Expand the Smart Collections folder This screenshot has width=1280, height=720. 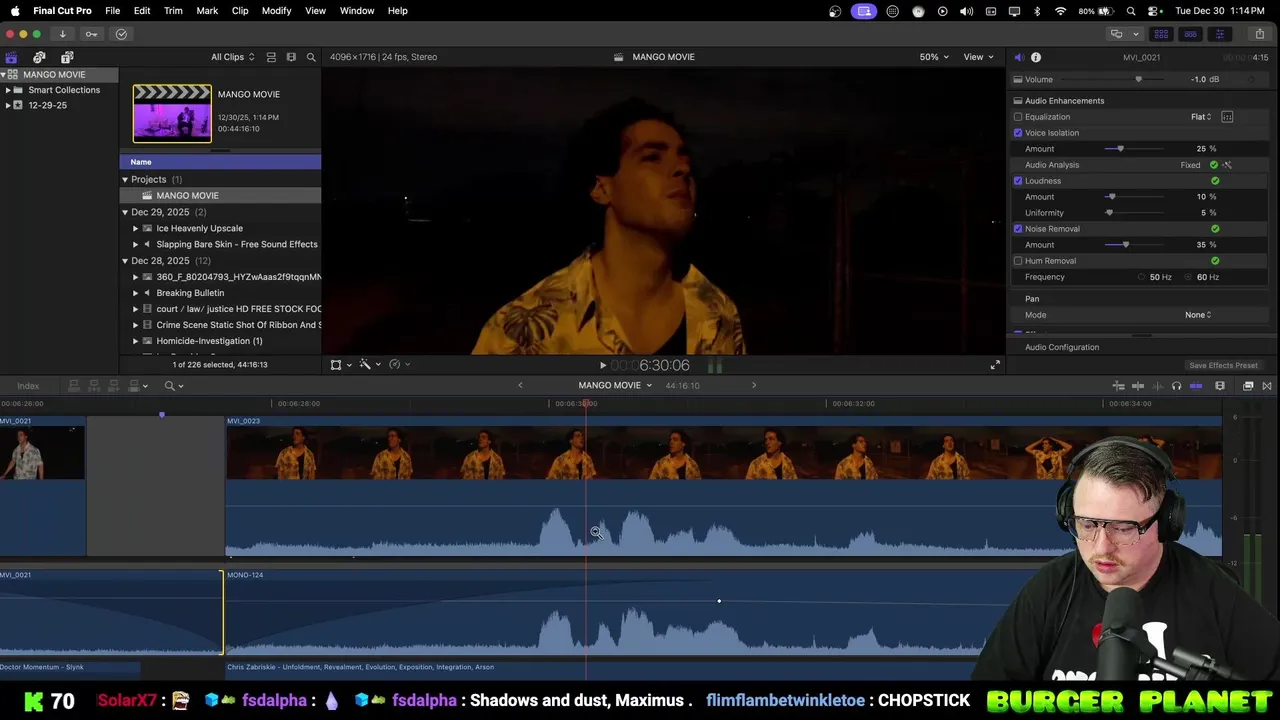pos(8,90)
